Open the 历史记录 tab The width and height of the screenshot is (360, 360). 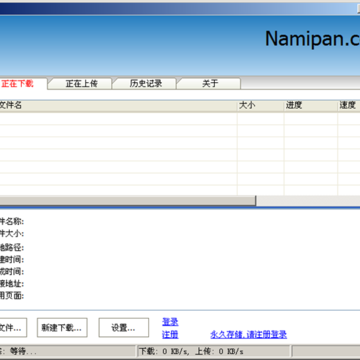146,84
